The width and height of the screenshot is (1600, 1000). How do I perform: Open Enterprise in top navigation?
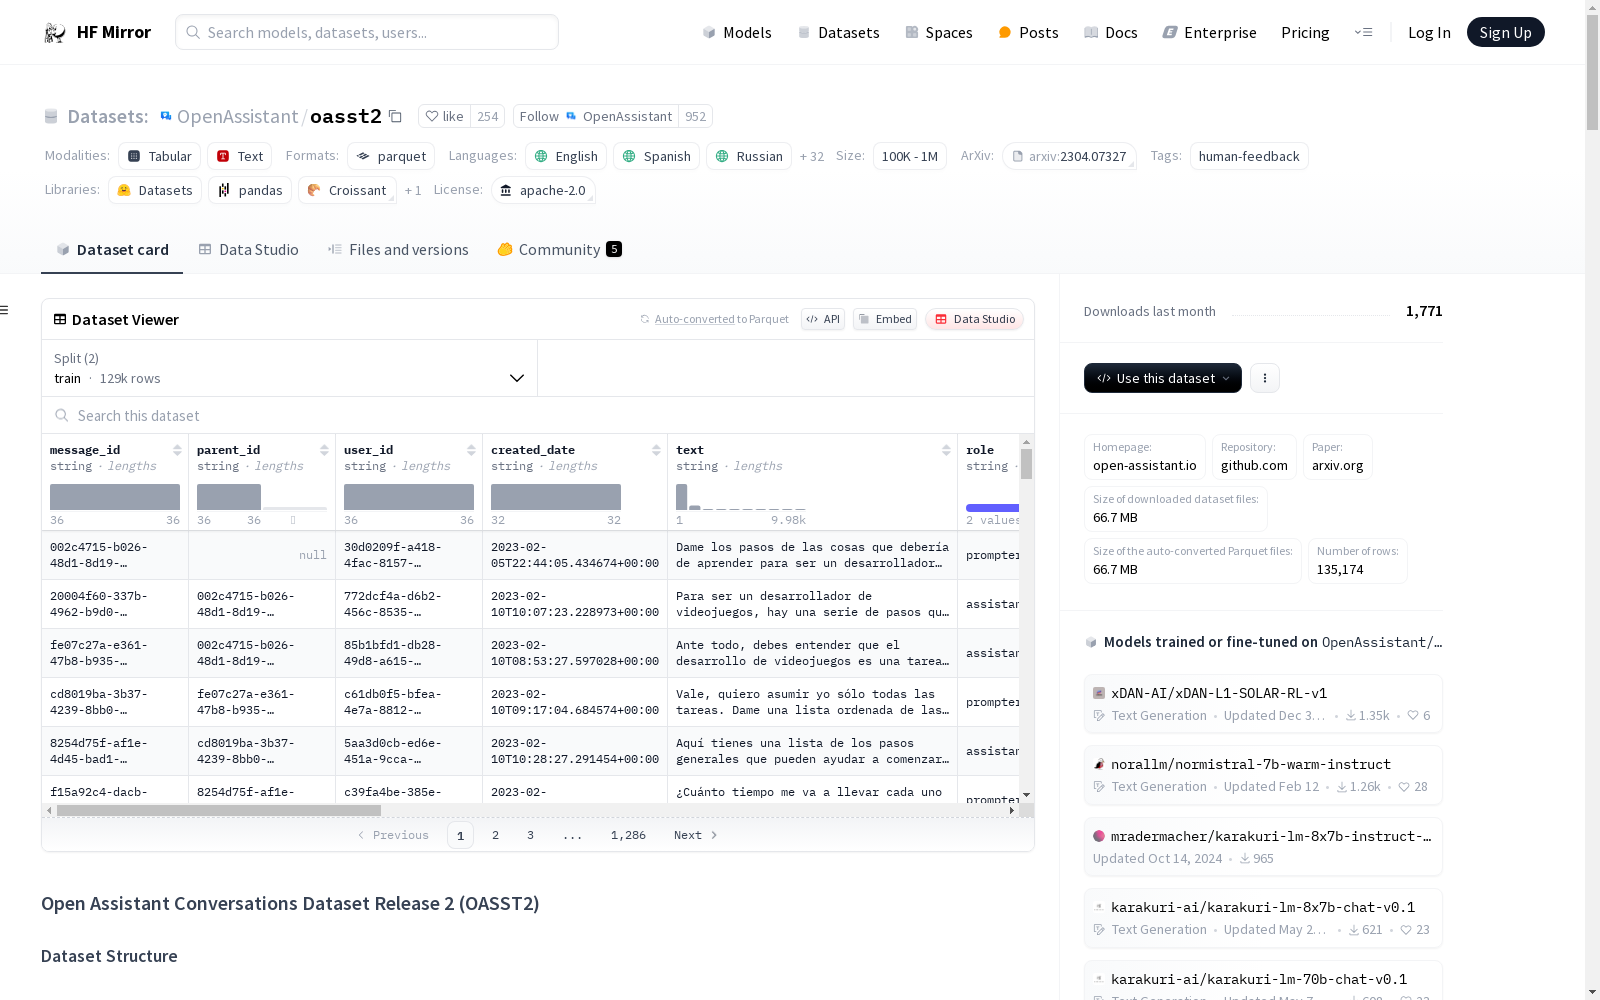click(x=1209, y=32)
